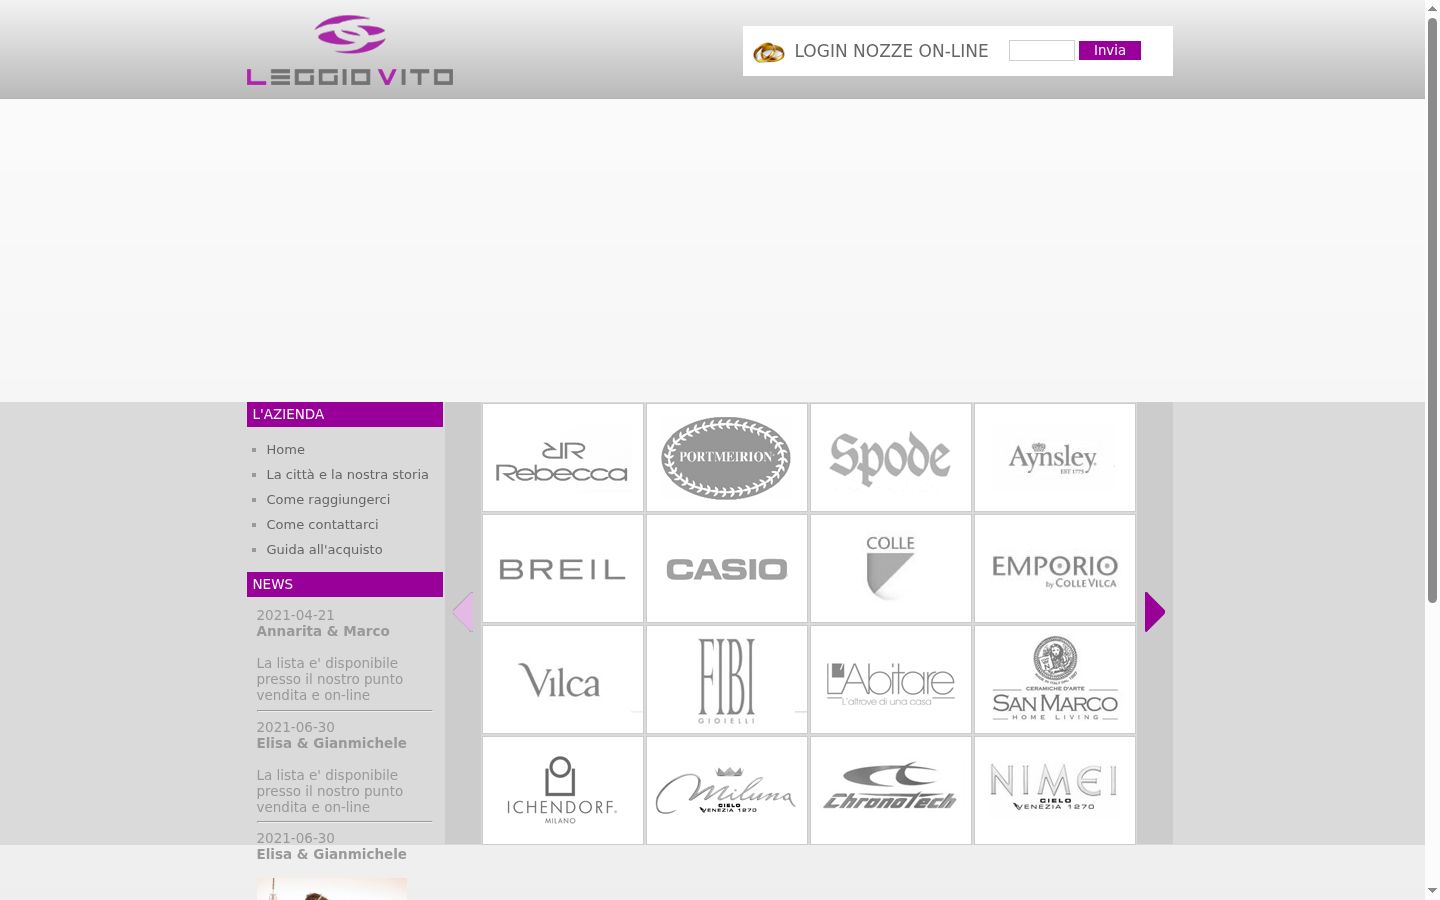The width and height of the screenshot is (1440, 900).
Task: Show next brands with right arrow
Action: [x=1155, y=612]
